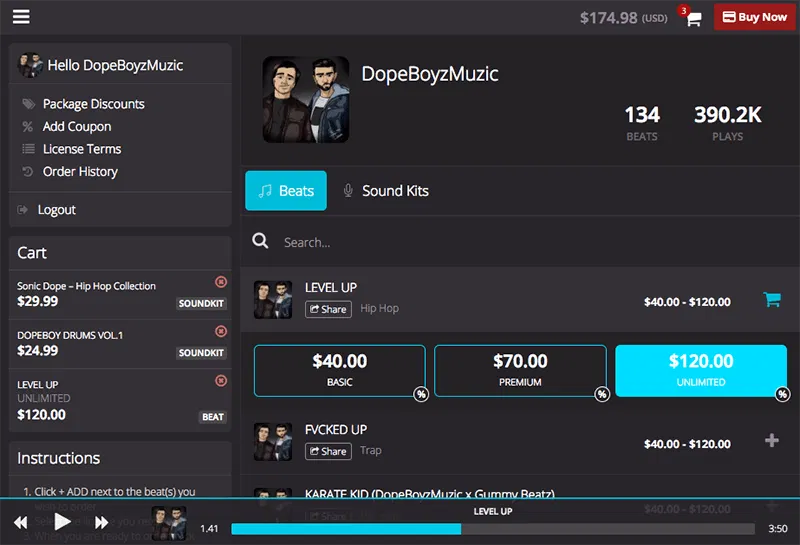Seek in the LEVEL UP progress bar
Viewport: 800px width, 545px height.
pos(493,529)
